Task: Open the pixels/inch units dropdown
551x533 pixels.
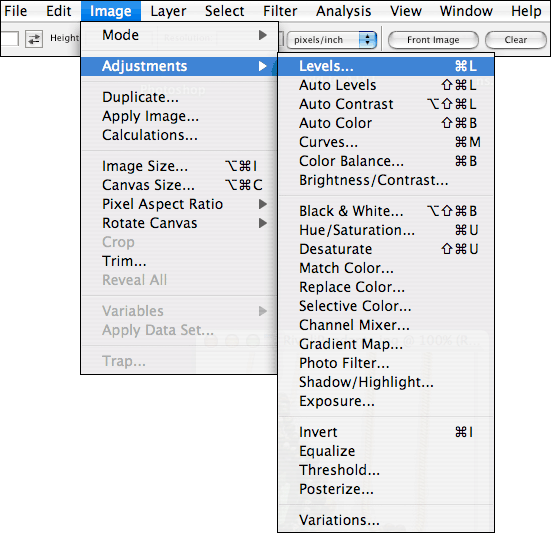Action: point(332,40)
